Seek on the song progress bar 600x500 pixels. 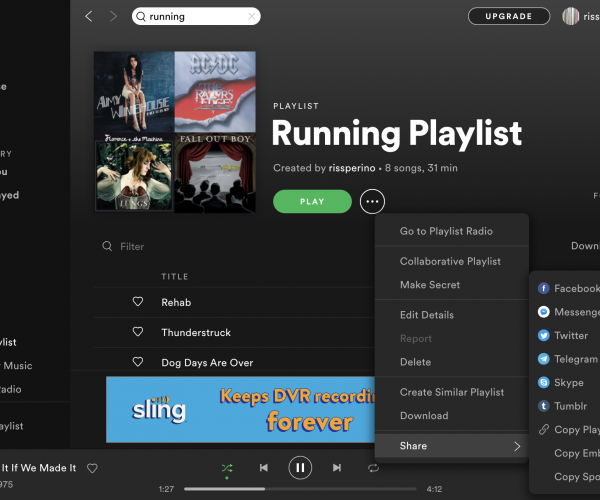(x=300, y=489)
